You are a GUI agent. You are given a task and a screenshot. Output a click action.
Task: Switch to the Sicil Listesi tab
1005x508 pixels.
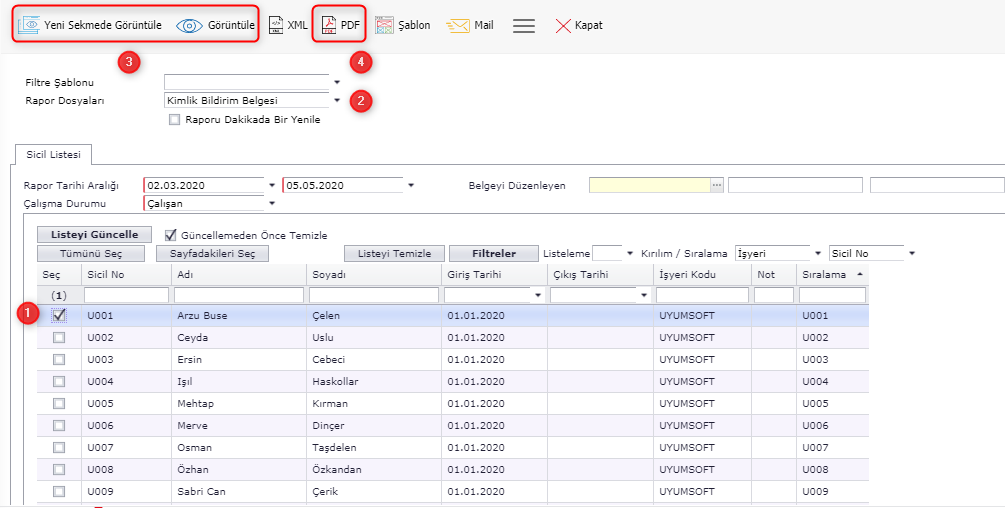[52, 154]
